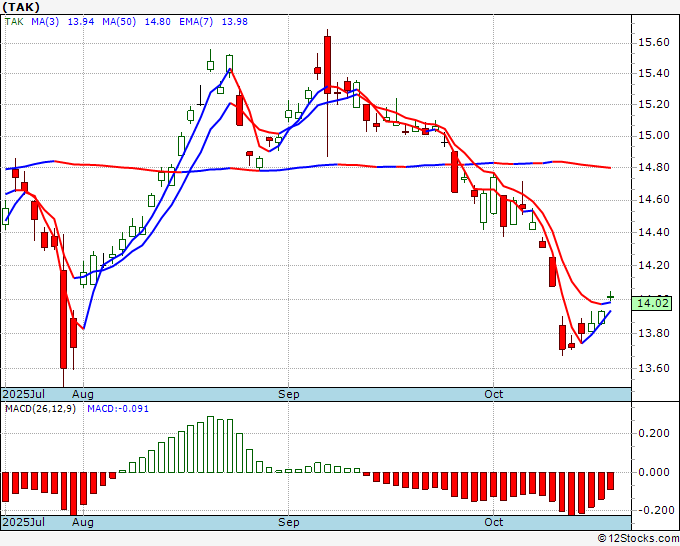680x546 pixels.
Task: Click the 14.80 price axis label
Action: point(654,167)
